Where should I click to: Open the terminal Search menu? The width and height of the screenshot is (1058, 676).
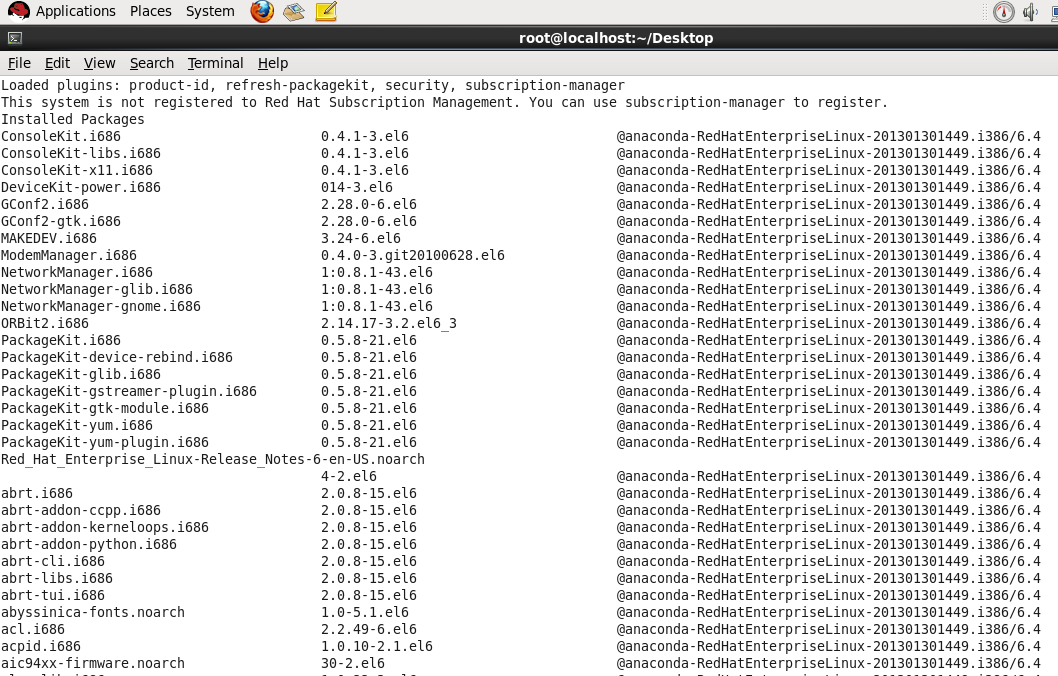152,63
